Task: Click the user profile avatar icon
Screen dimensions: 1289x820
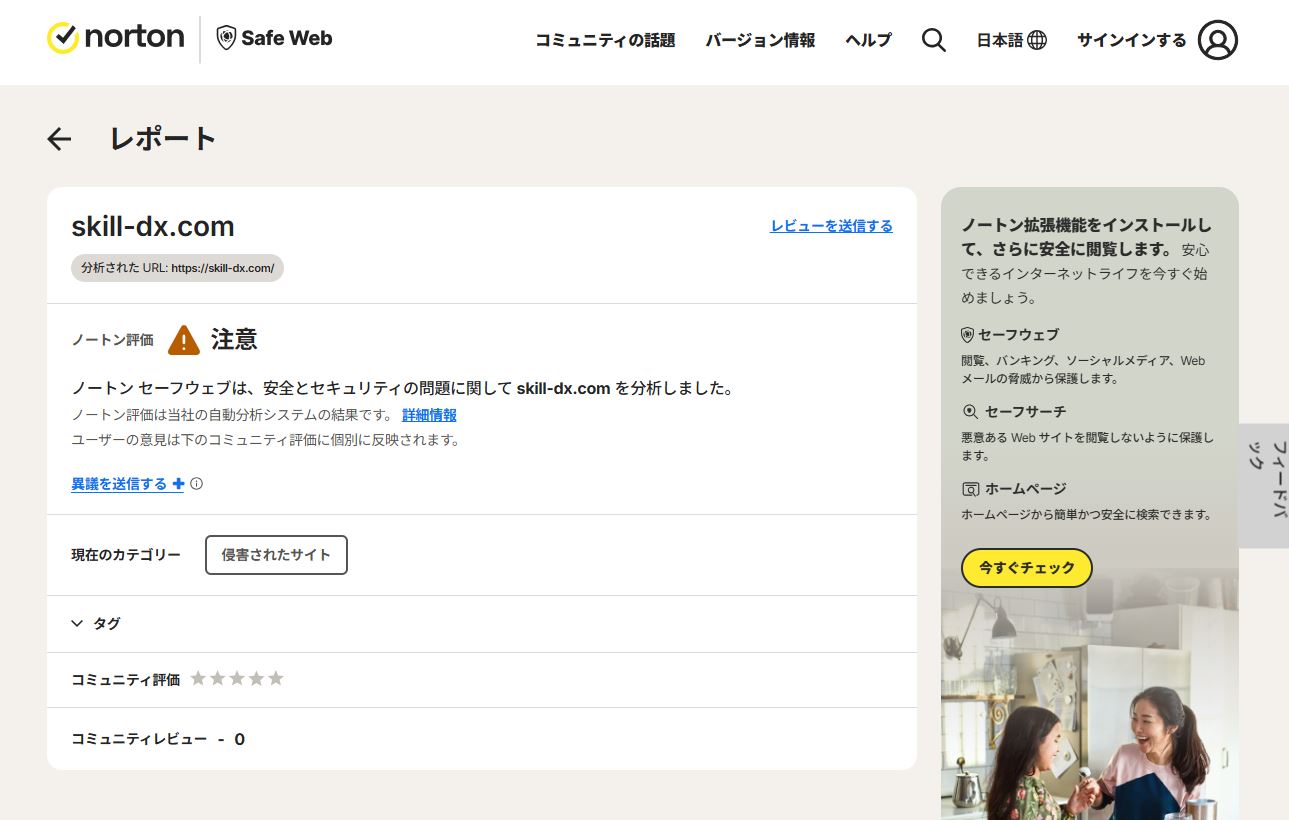Action: 1217,40
